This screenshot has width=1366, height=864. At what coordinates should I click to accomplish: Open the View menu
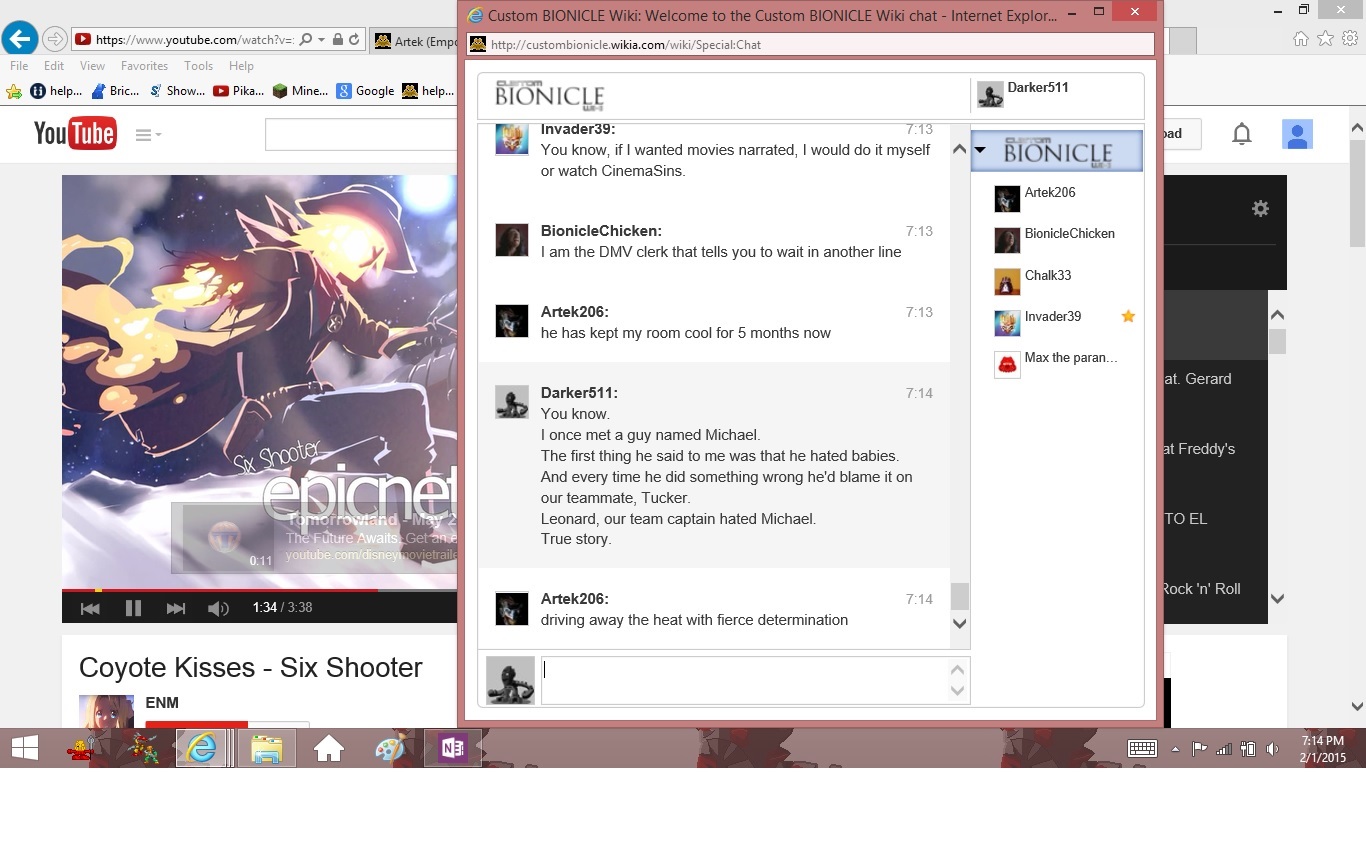(92, 66)
